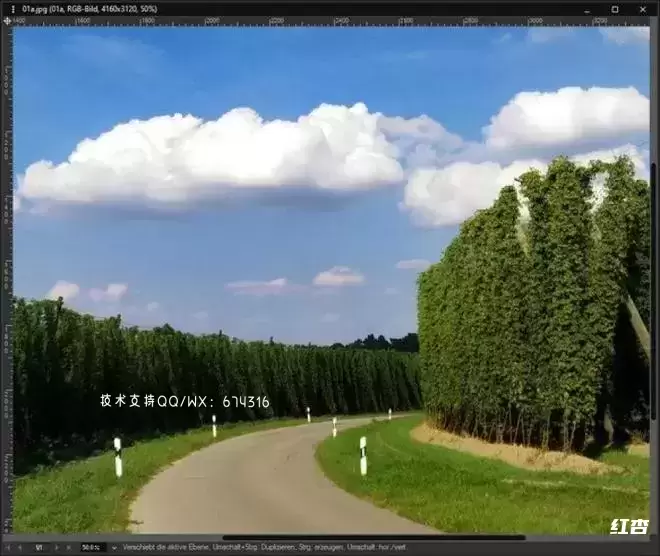Go to the last page arrow
The image size is (660, 556).
(69, 548)
